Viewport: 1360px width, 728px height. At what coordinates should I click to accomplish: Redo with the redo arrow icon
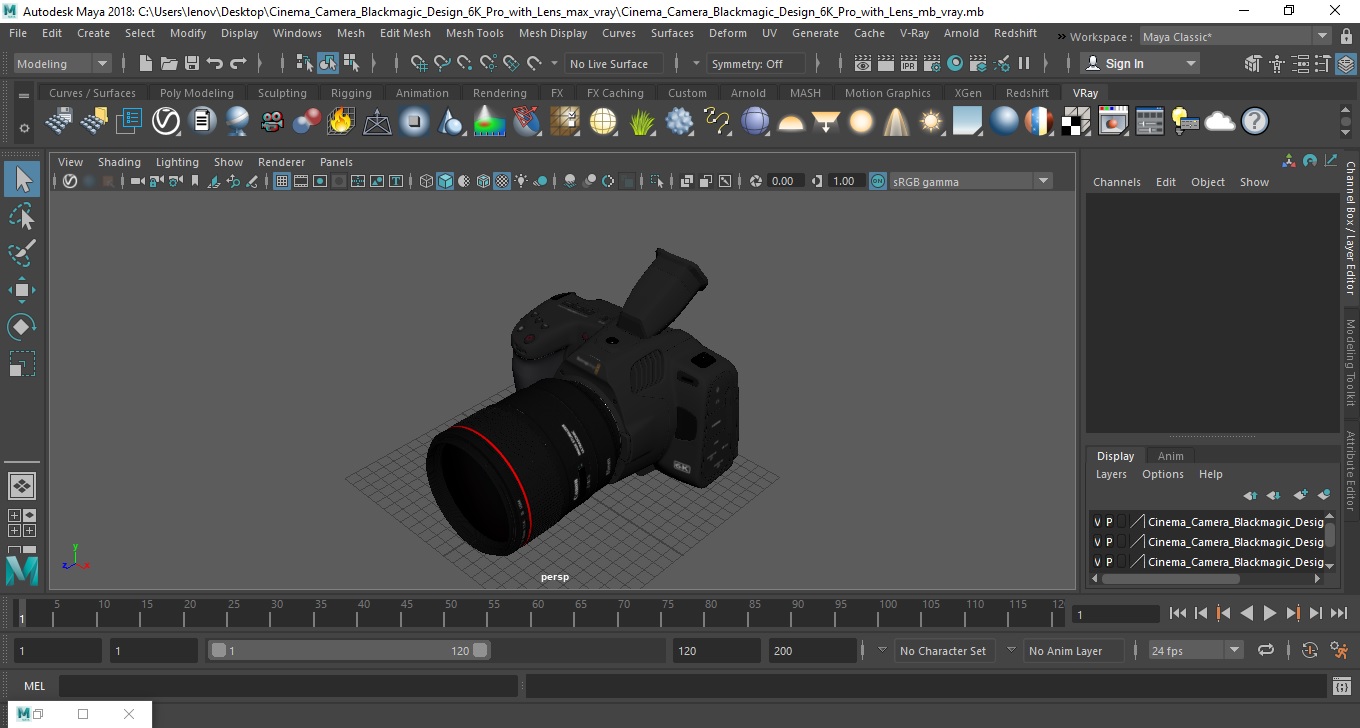click(238, 63)
